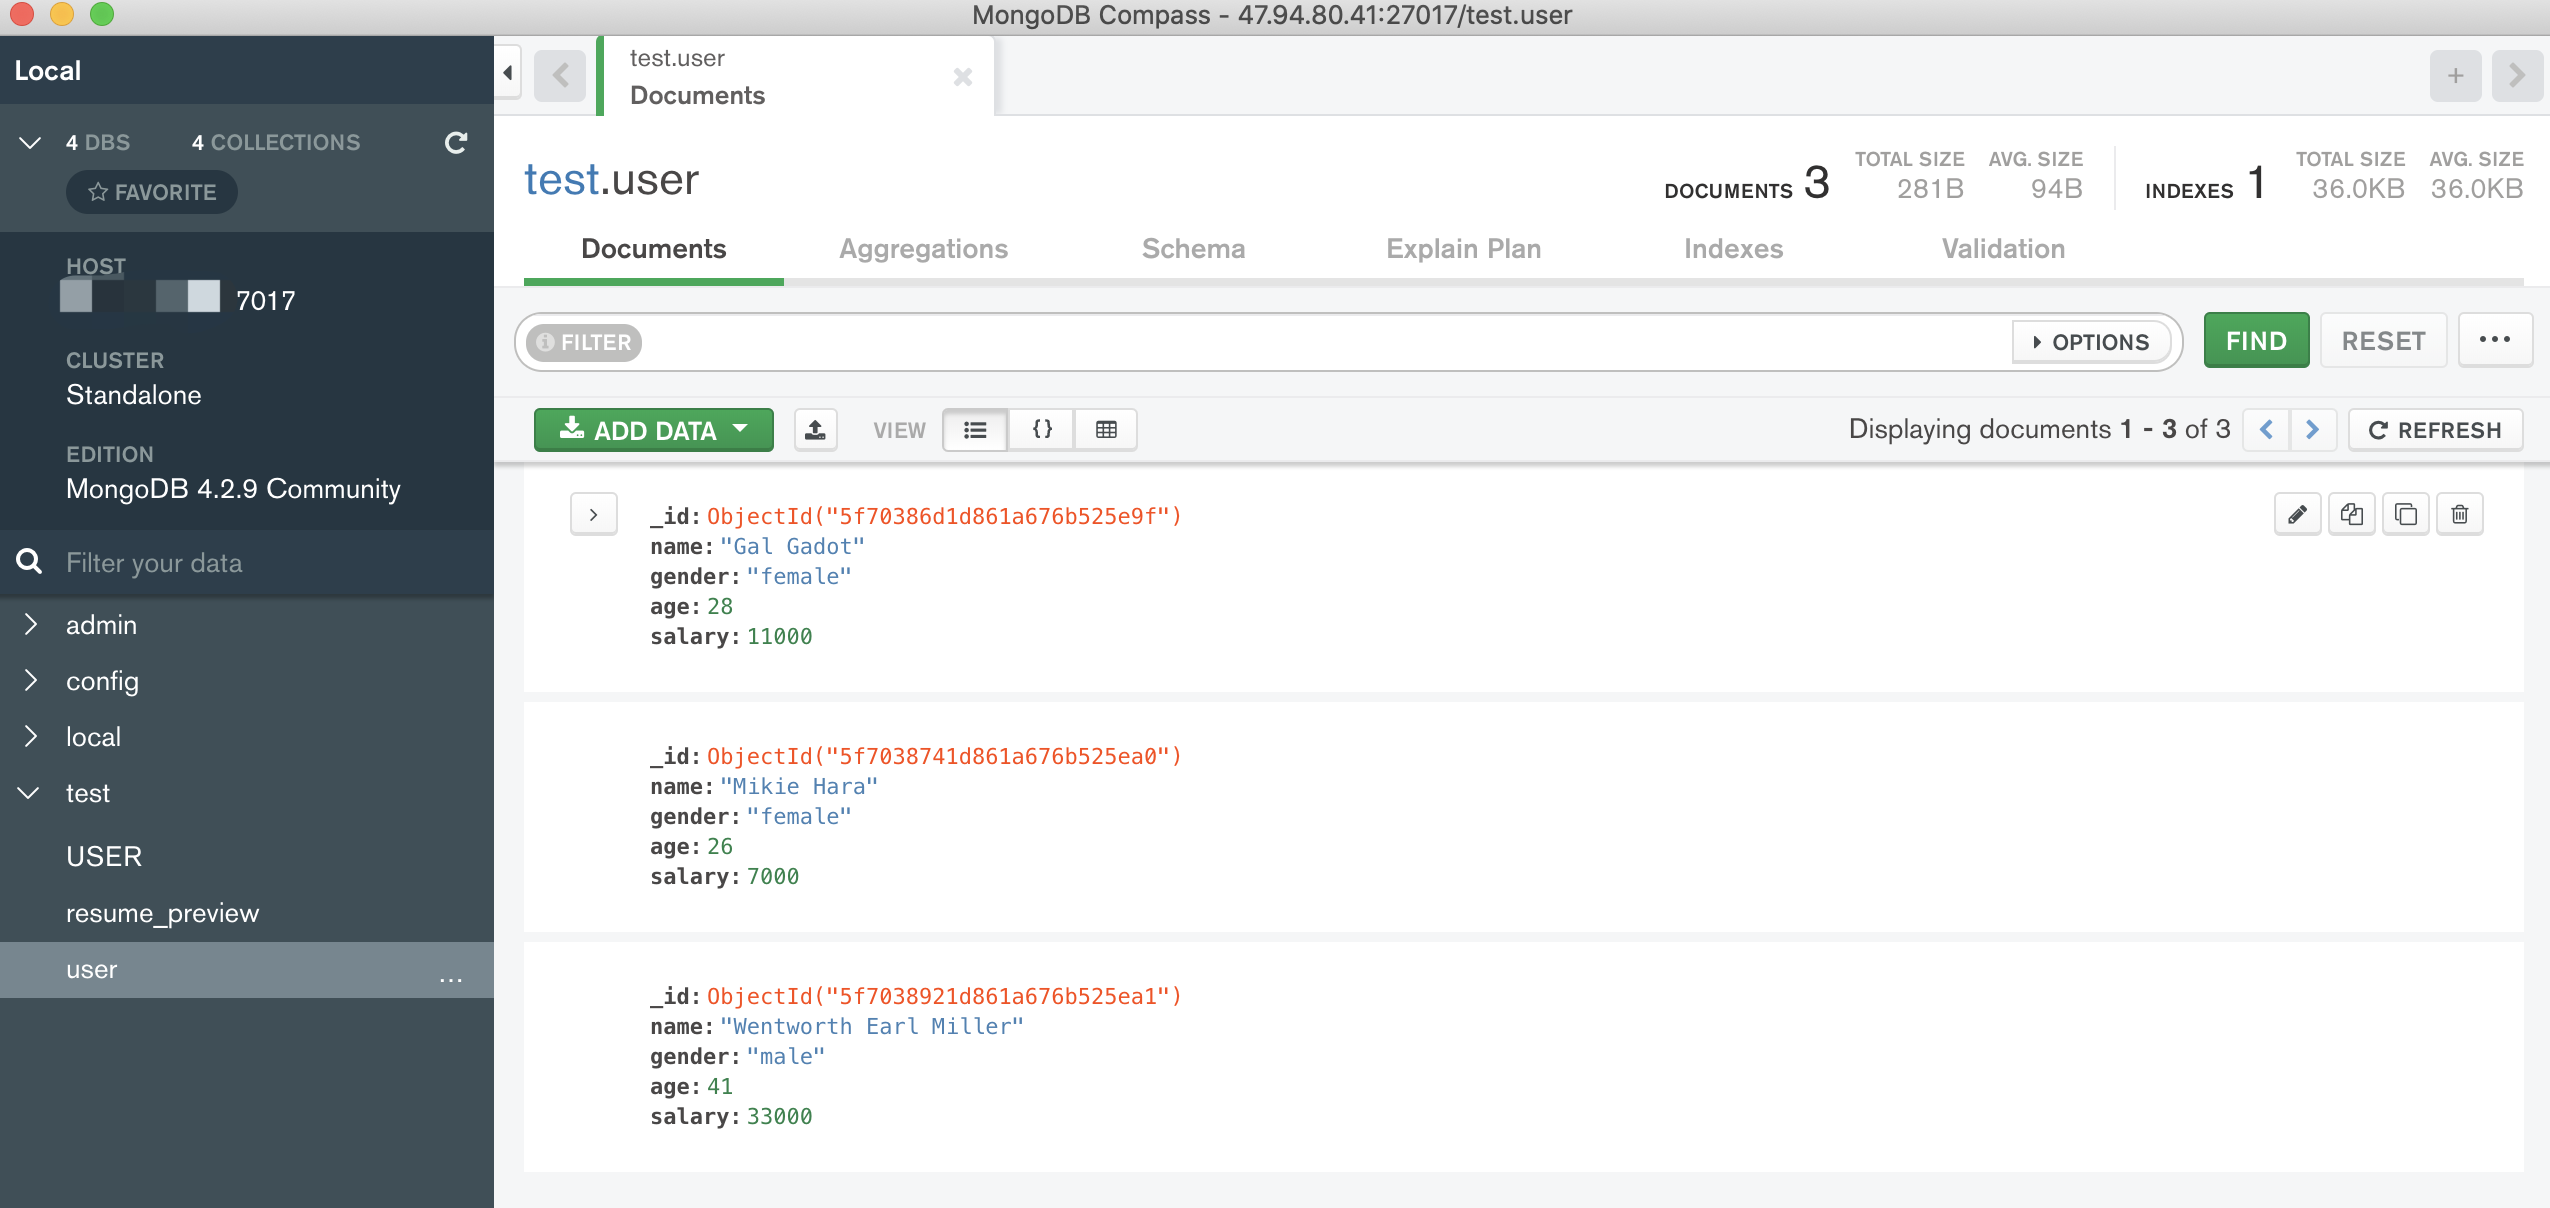Expand the admin database
This screenshot has height=1208, width=2550.
coord(31,625)
